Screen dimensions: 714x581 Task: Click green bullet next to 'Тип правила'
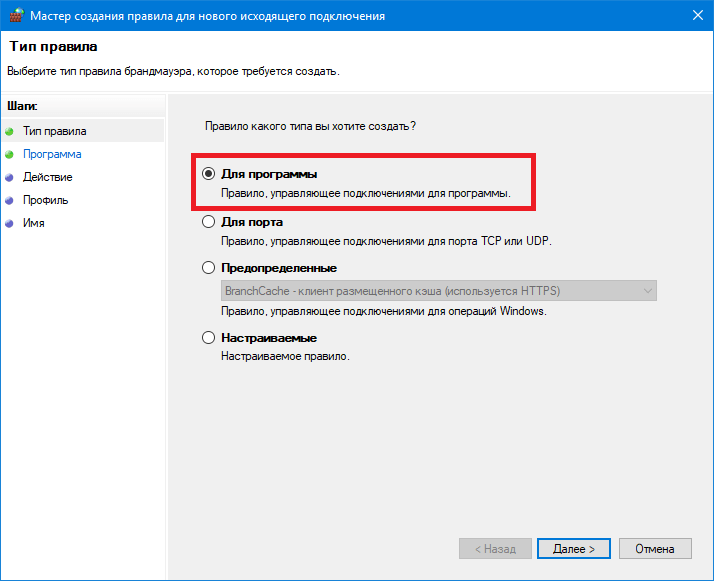tap(10, 132)
